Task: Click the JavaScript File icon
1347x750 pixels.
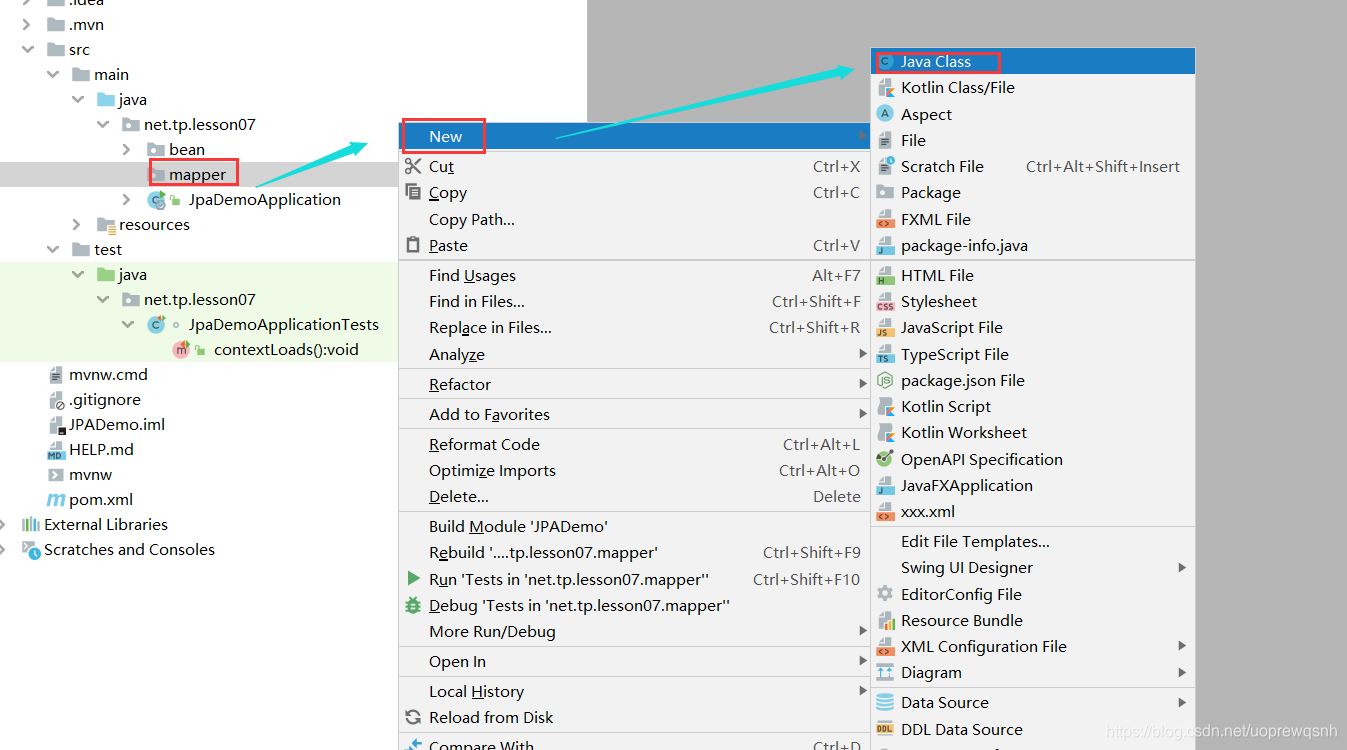Action: point(885,328)
